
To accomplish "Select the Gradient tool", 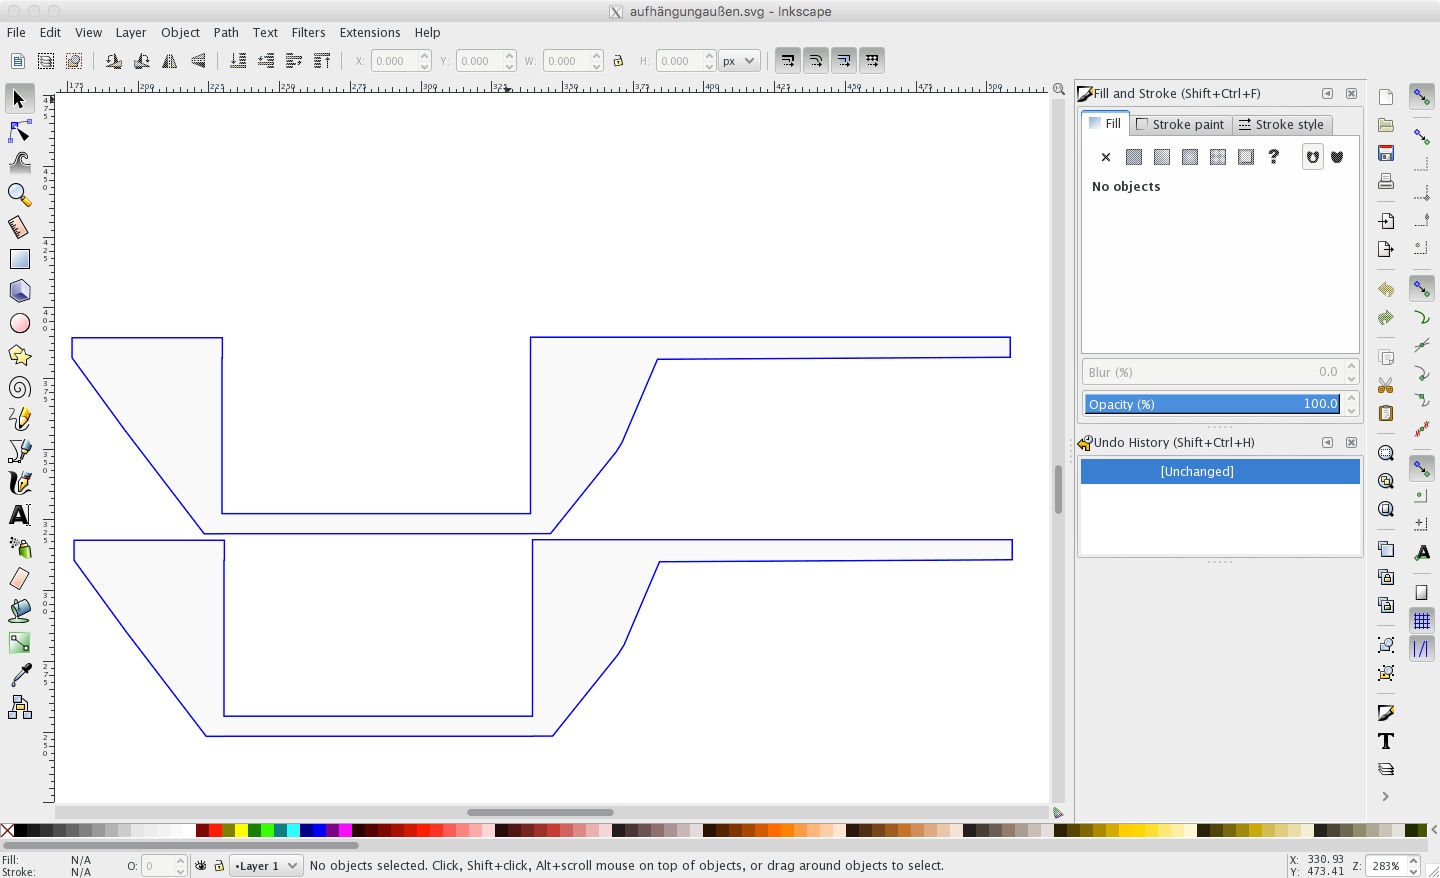I will click(19, 643).
